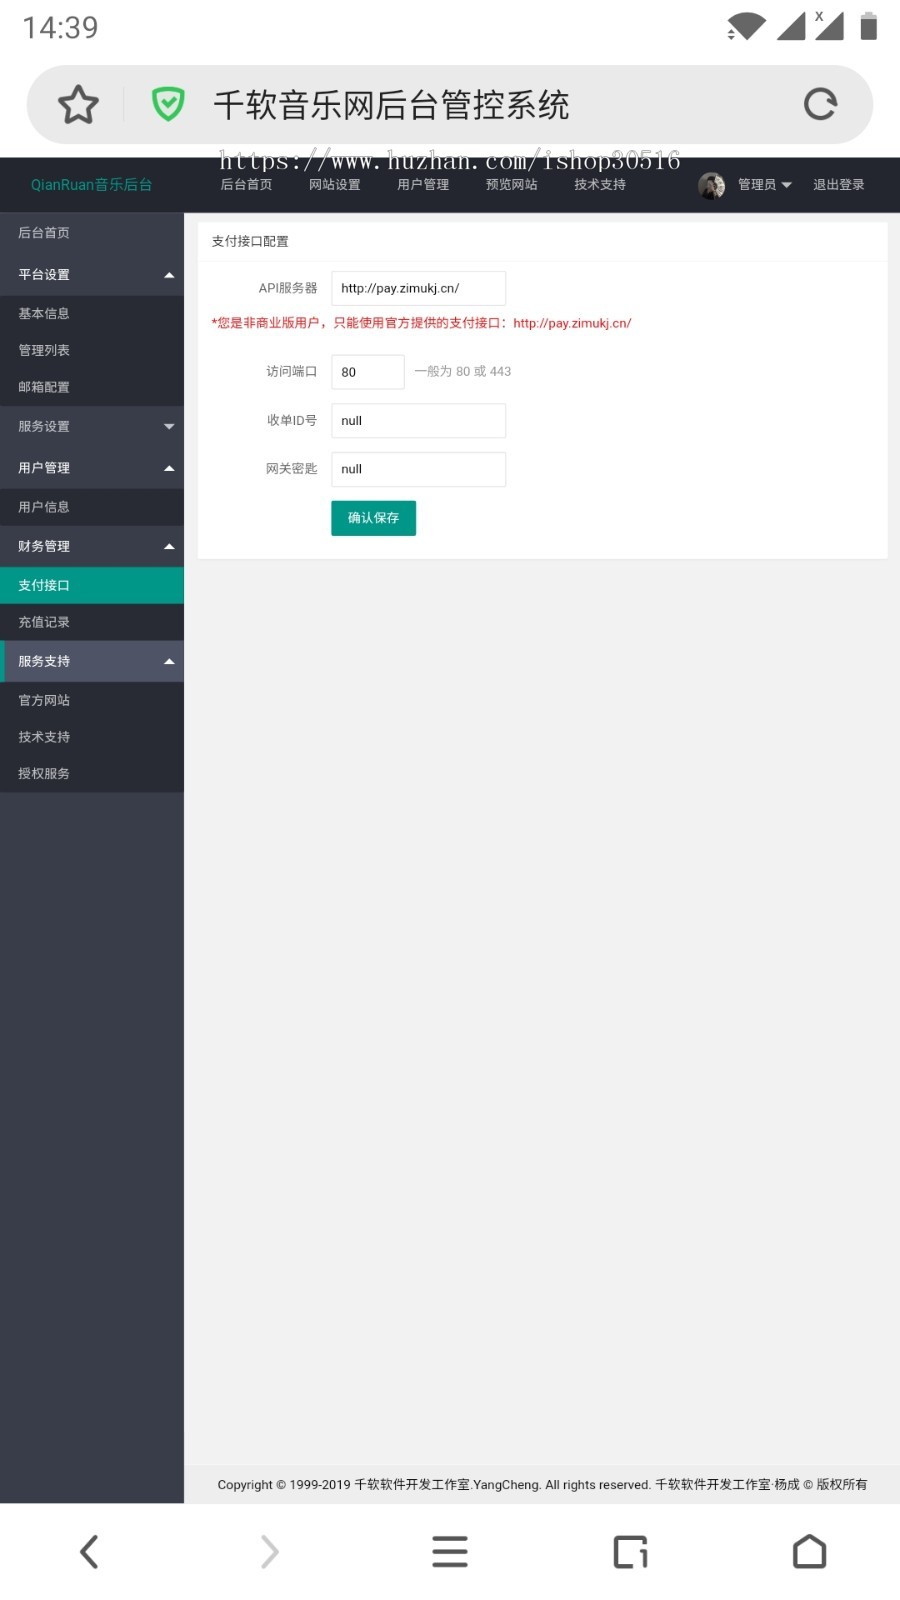Click the Copyright footer text

point(542,1485)
